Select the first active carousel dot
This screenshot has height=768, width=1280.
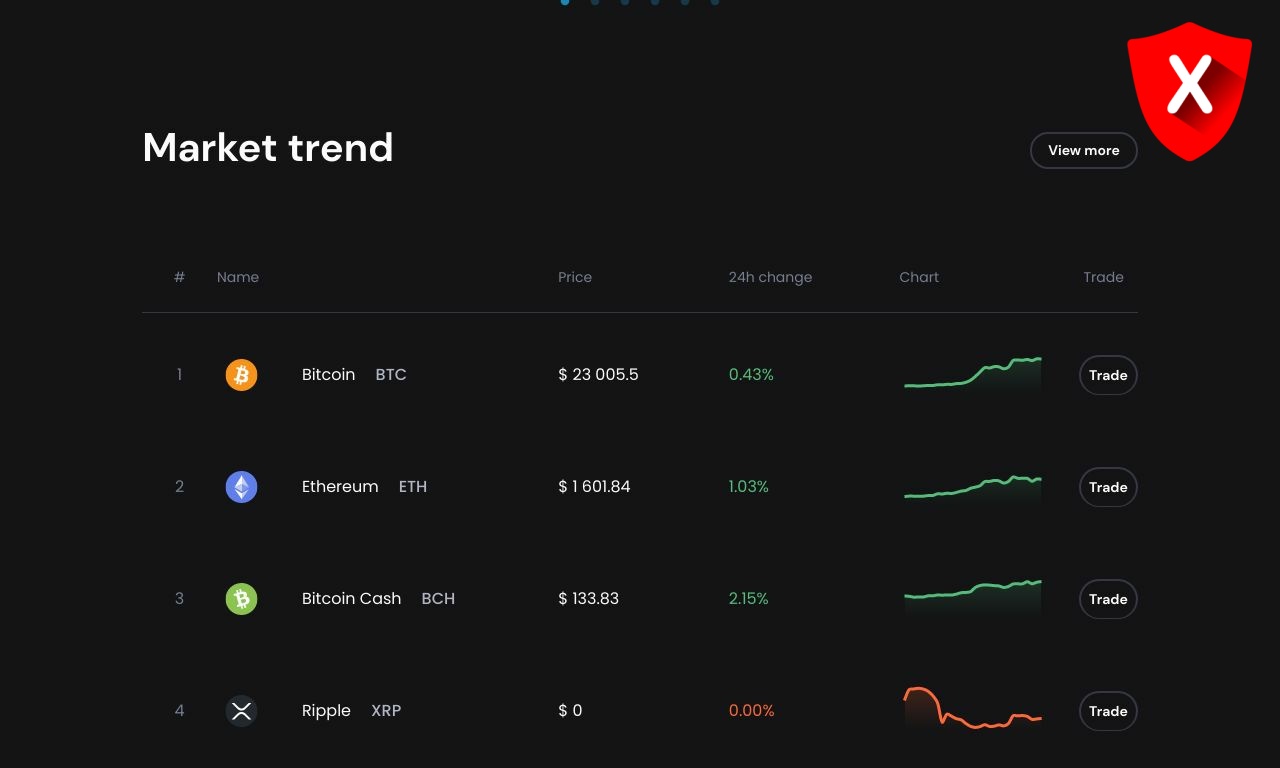coord(565,2)
